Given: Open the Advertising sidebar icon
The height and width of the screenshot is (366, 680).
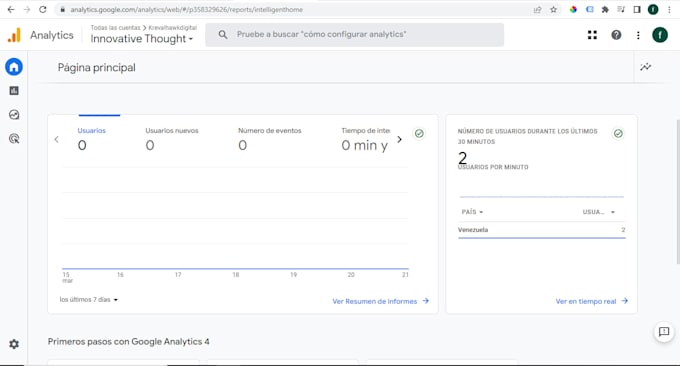Looking at the screenshot, I should (14, 139).
